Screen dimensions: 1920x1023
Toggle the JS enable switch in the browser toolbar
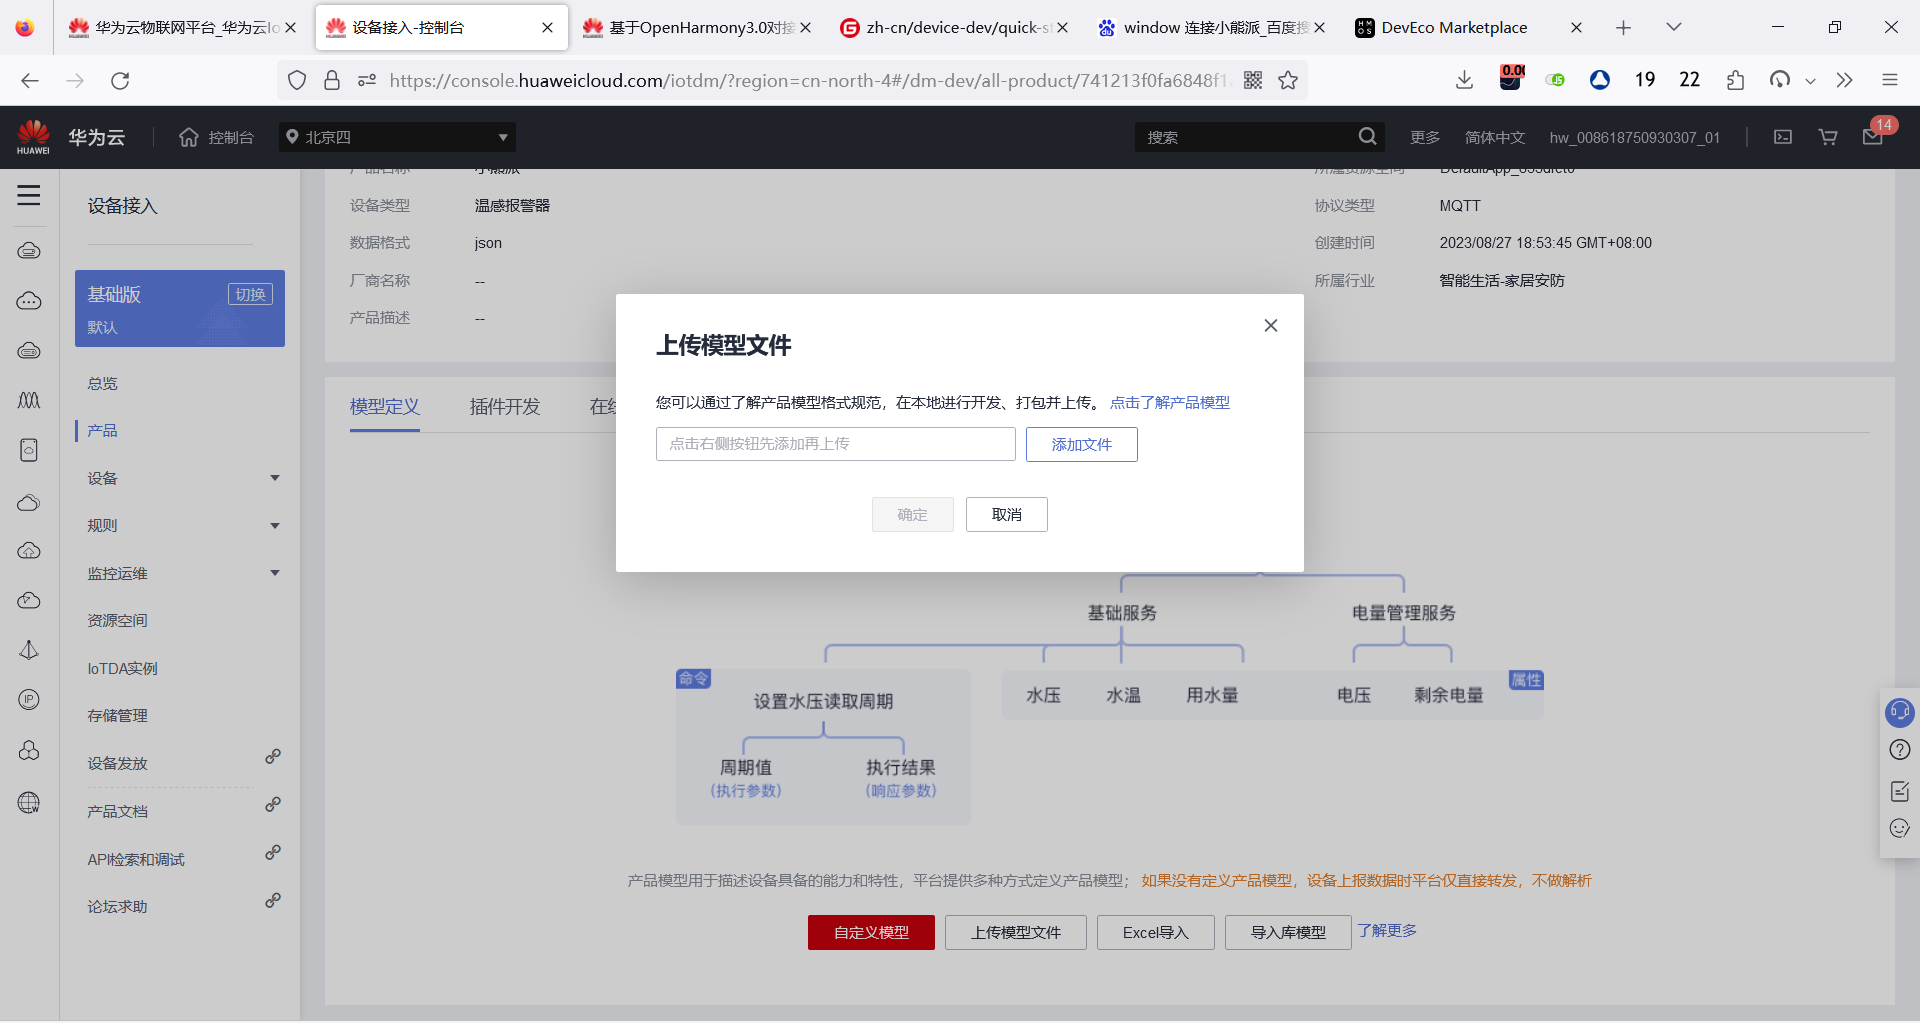point(1555,80)
